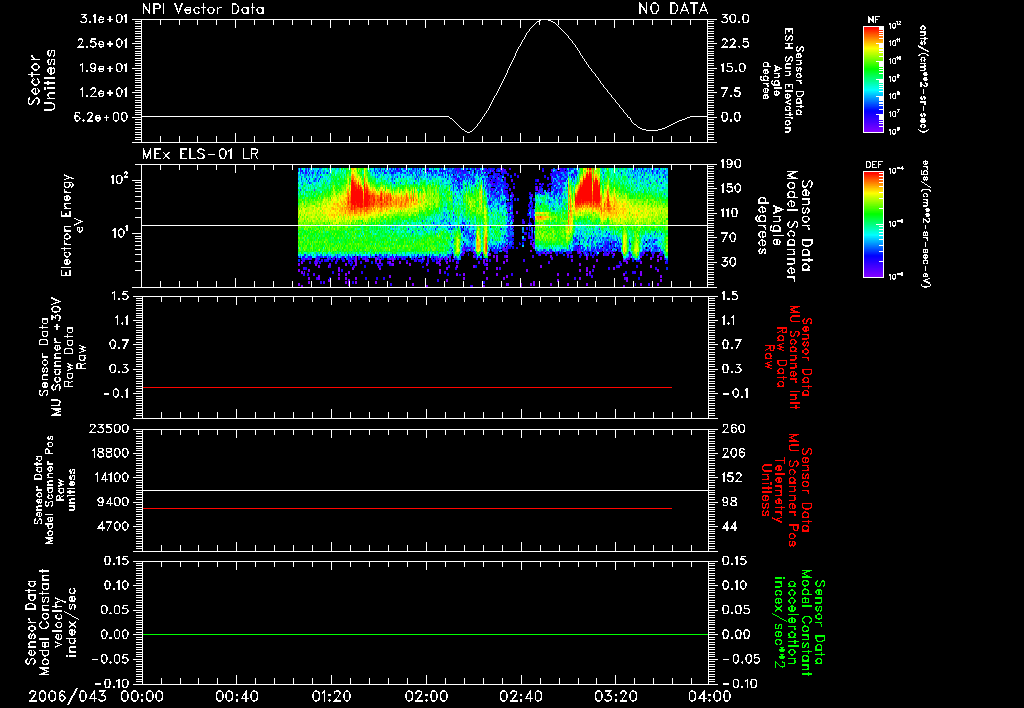Click the "ergs/(cm**2-sr-sec-eV)" colorbar unit label
Screen dimensions: 1024x708
click(927, 223)
